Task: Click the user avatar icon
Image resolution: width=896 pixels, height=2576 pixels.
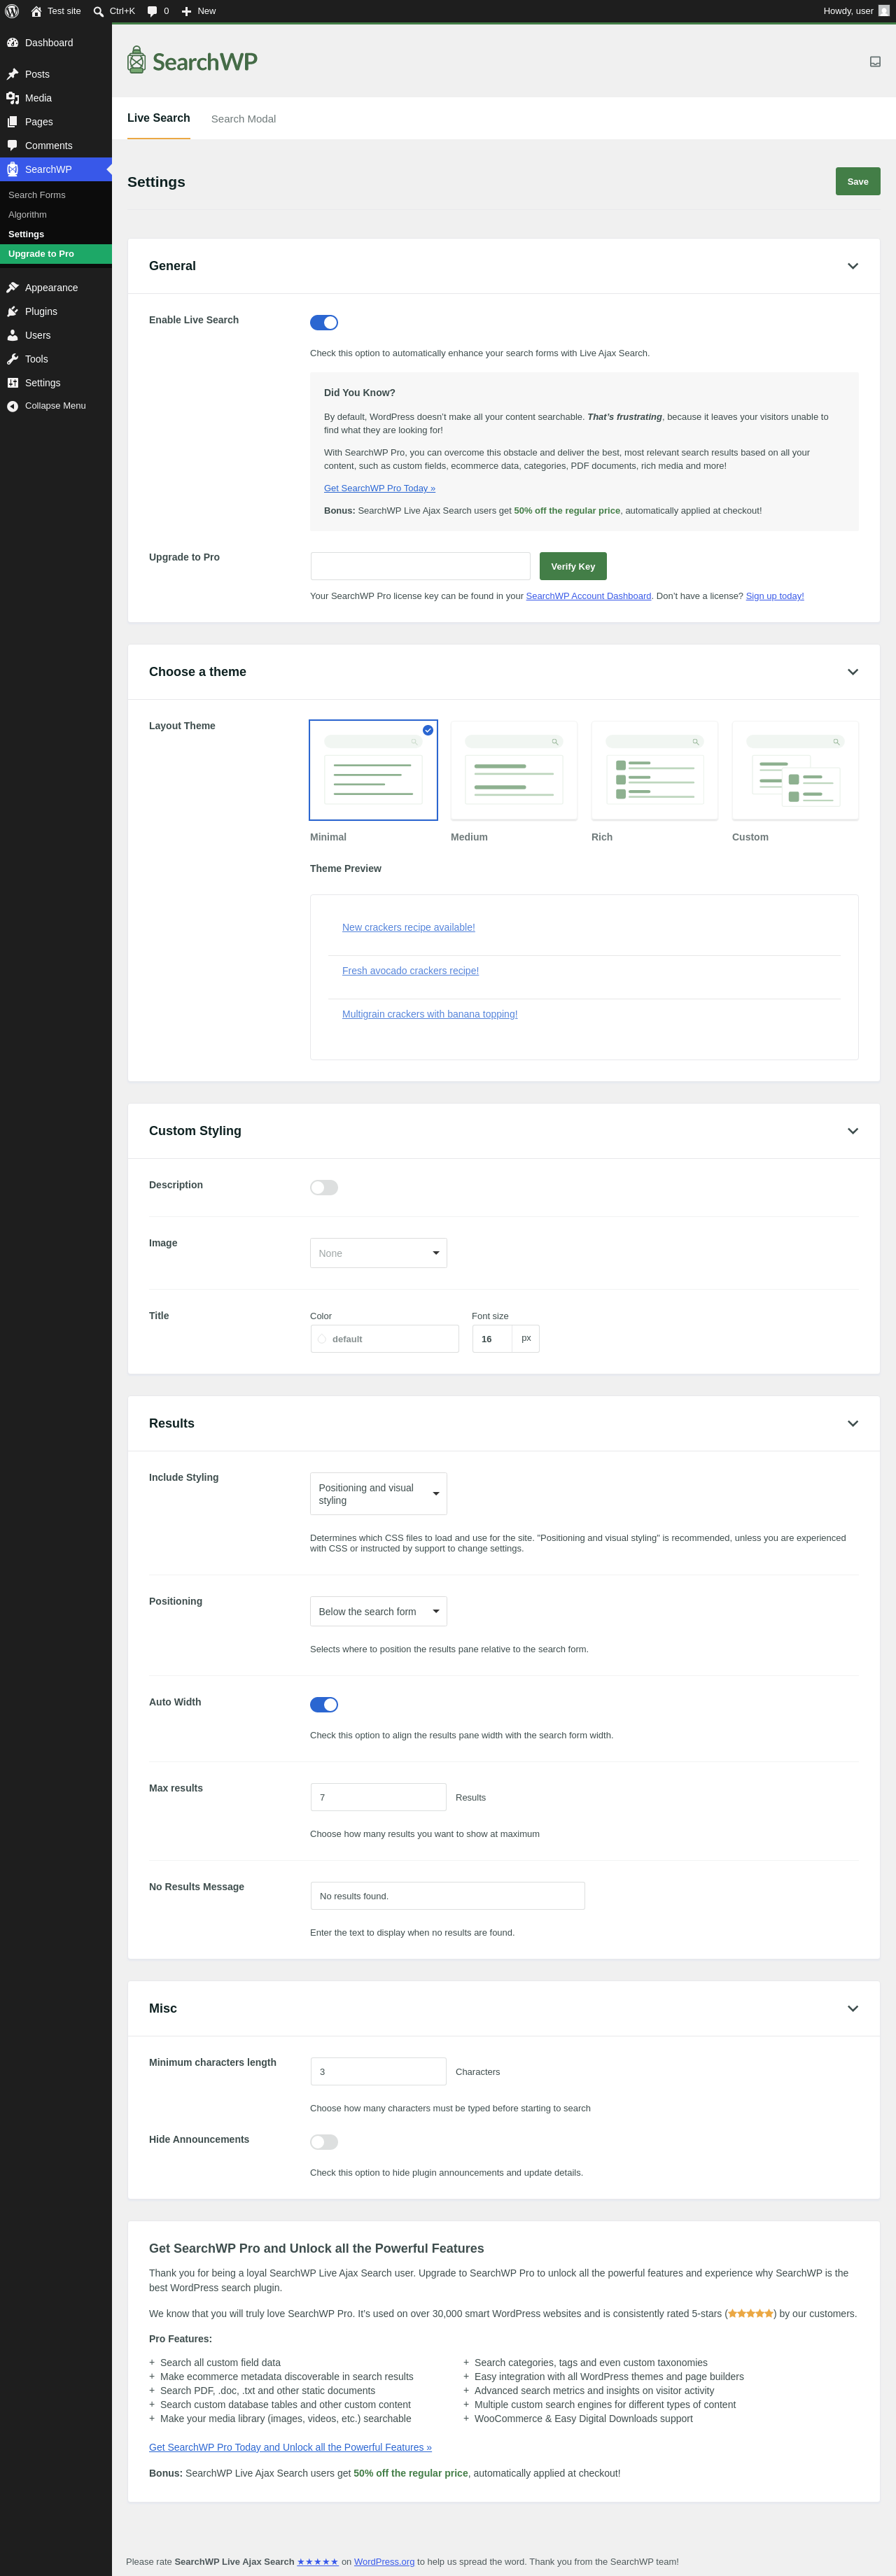Action: tap(883, 11)
